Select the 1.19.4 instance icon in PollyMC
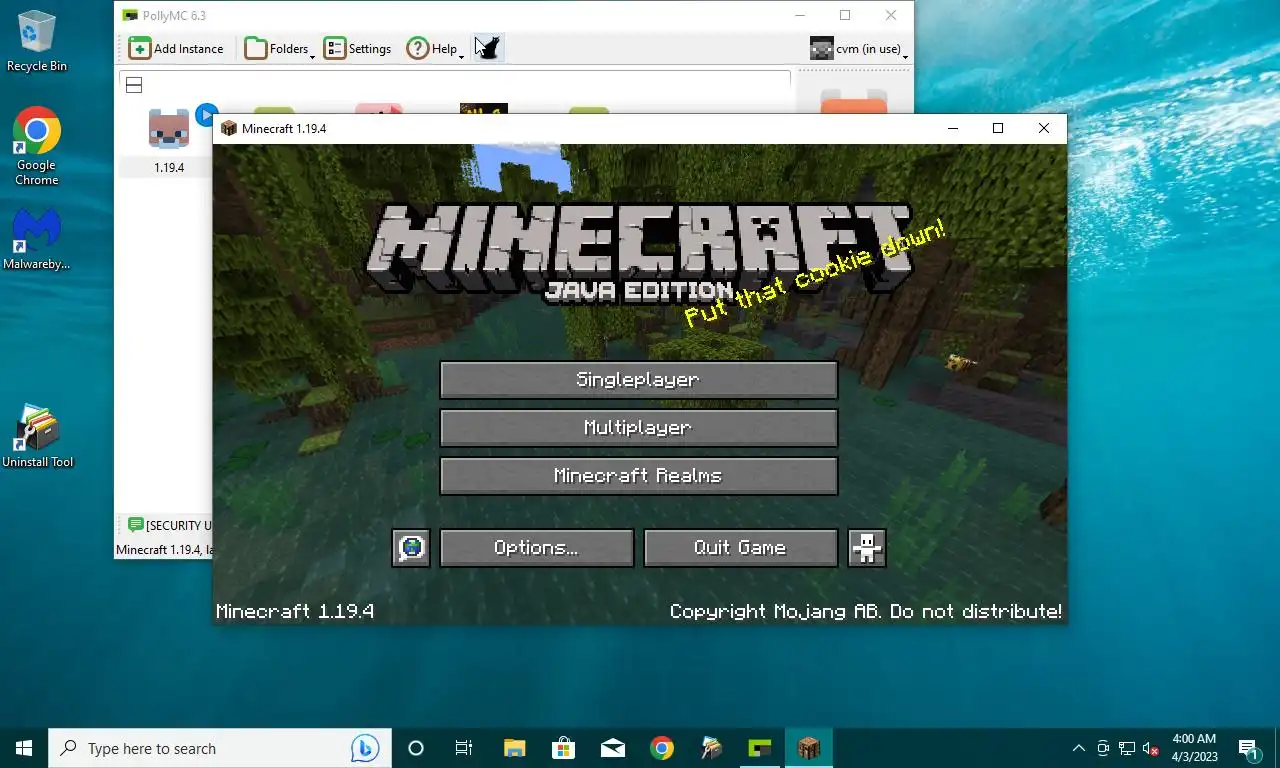 pyautogui.click(x=168, y=129)
